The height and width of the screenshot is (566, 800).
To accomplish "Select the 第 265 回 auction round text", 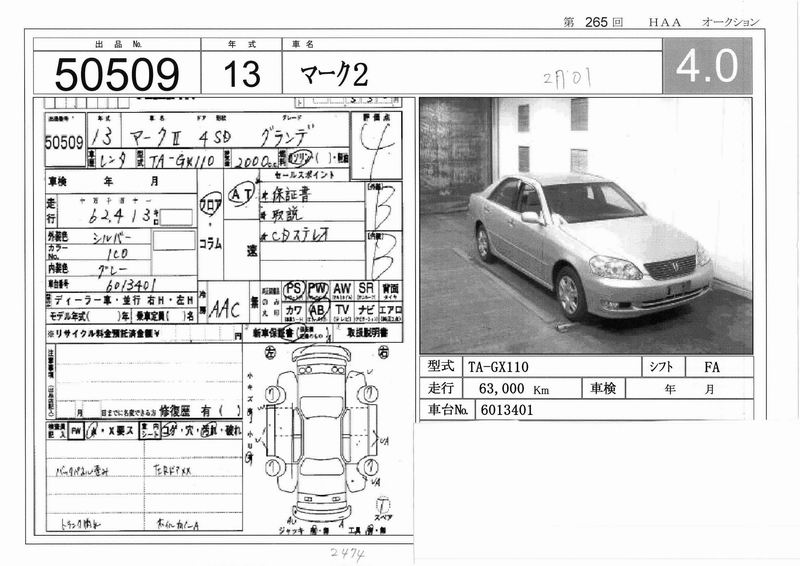I will point(593,22).
